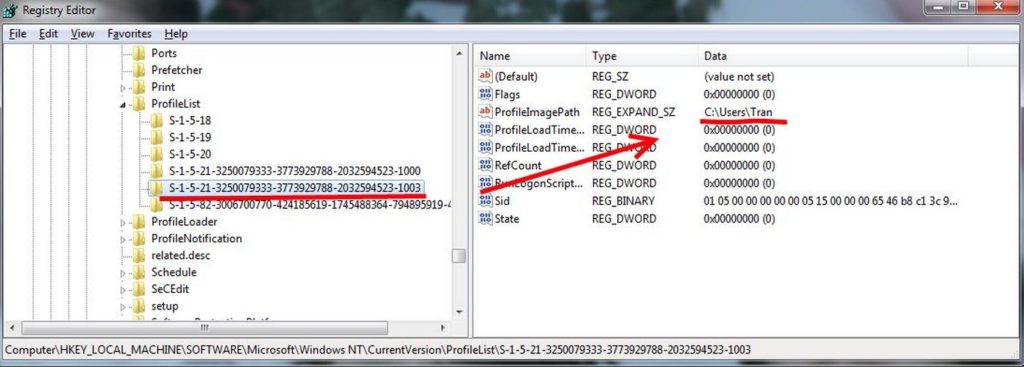Click the Registry Editor app icon in title bar

[10, 10]
